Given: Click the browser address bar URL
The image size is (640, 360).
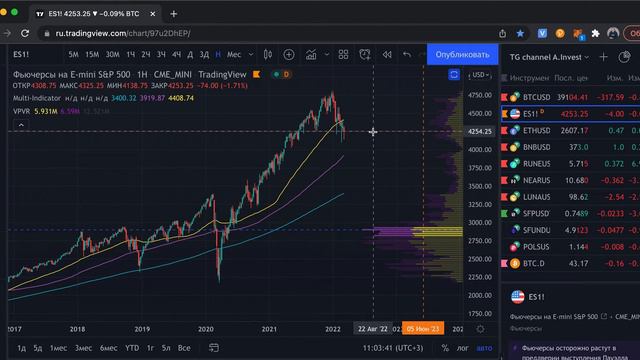Looking at the screenshot, I should click(x=123, y=33).
